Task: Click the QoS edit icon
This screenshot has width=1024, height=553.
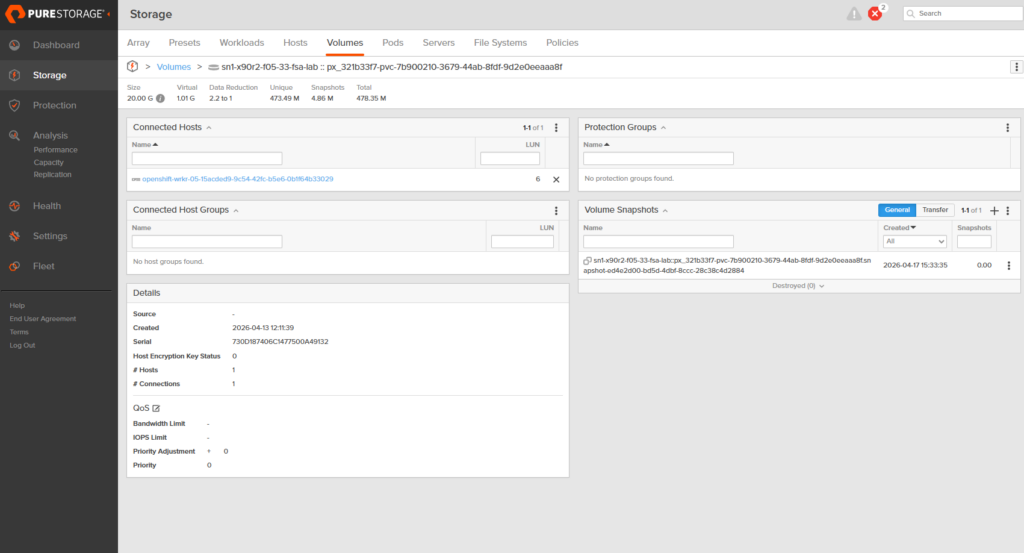Action: [x=156, y=408]
